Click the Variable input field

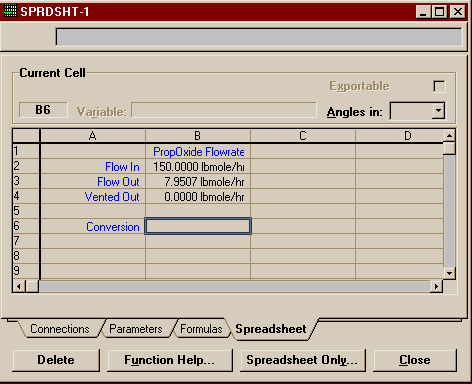point(224,110)
